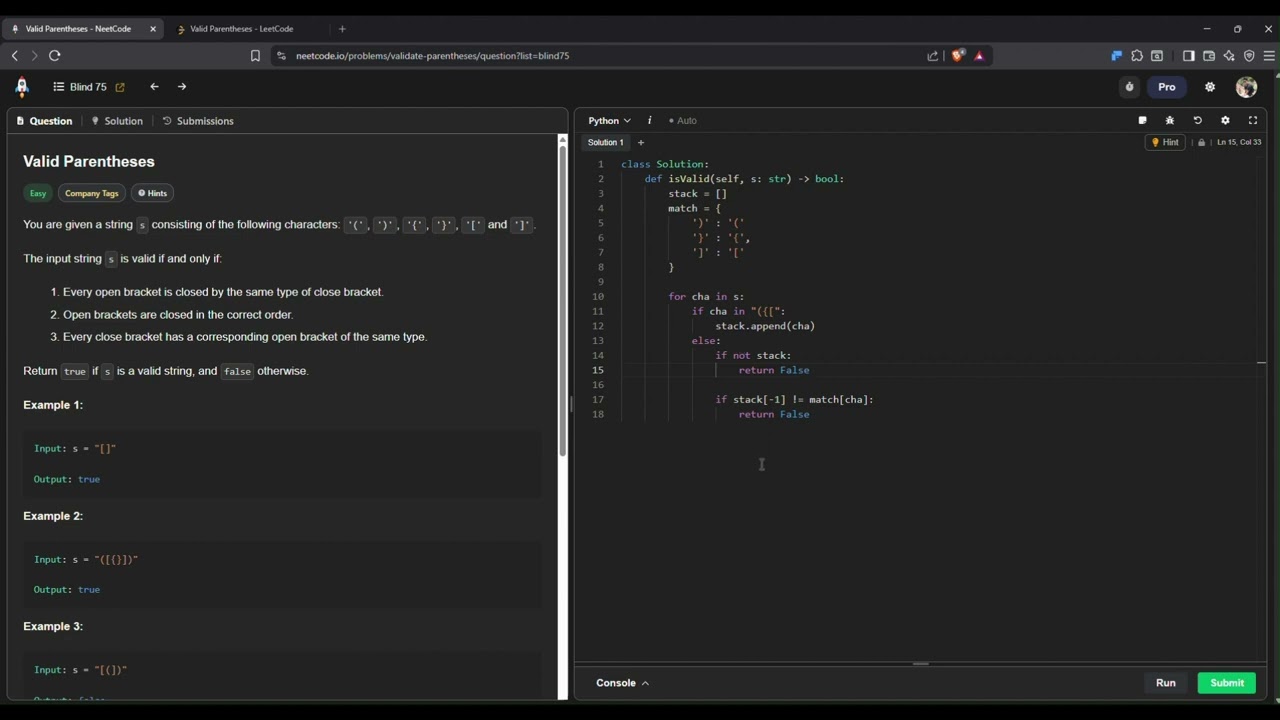Close the NeetCode browser tab

point(153,29)
